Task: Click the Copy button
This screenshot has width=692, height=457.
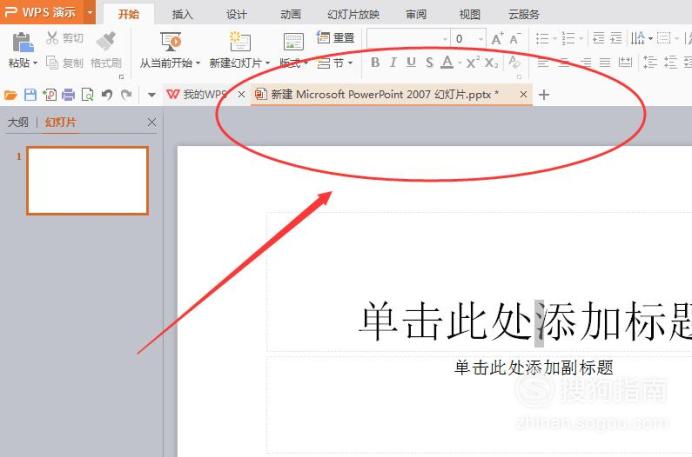Action: point(64,63)
